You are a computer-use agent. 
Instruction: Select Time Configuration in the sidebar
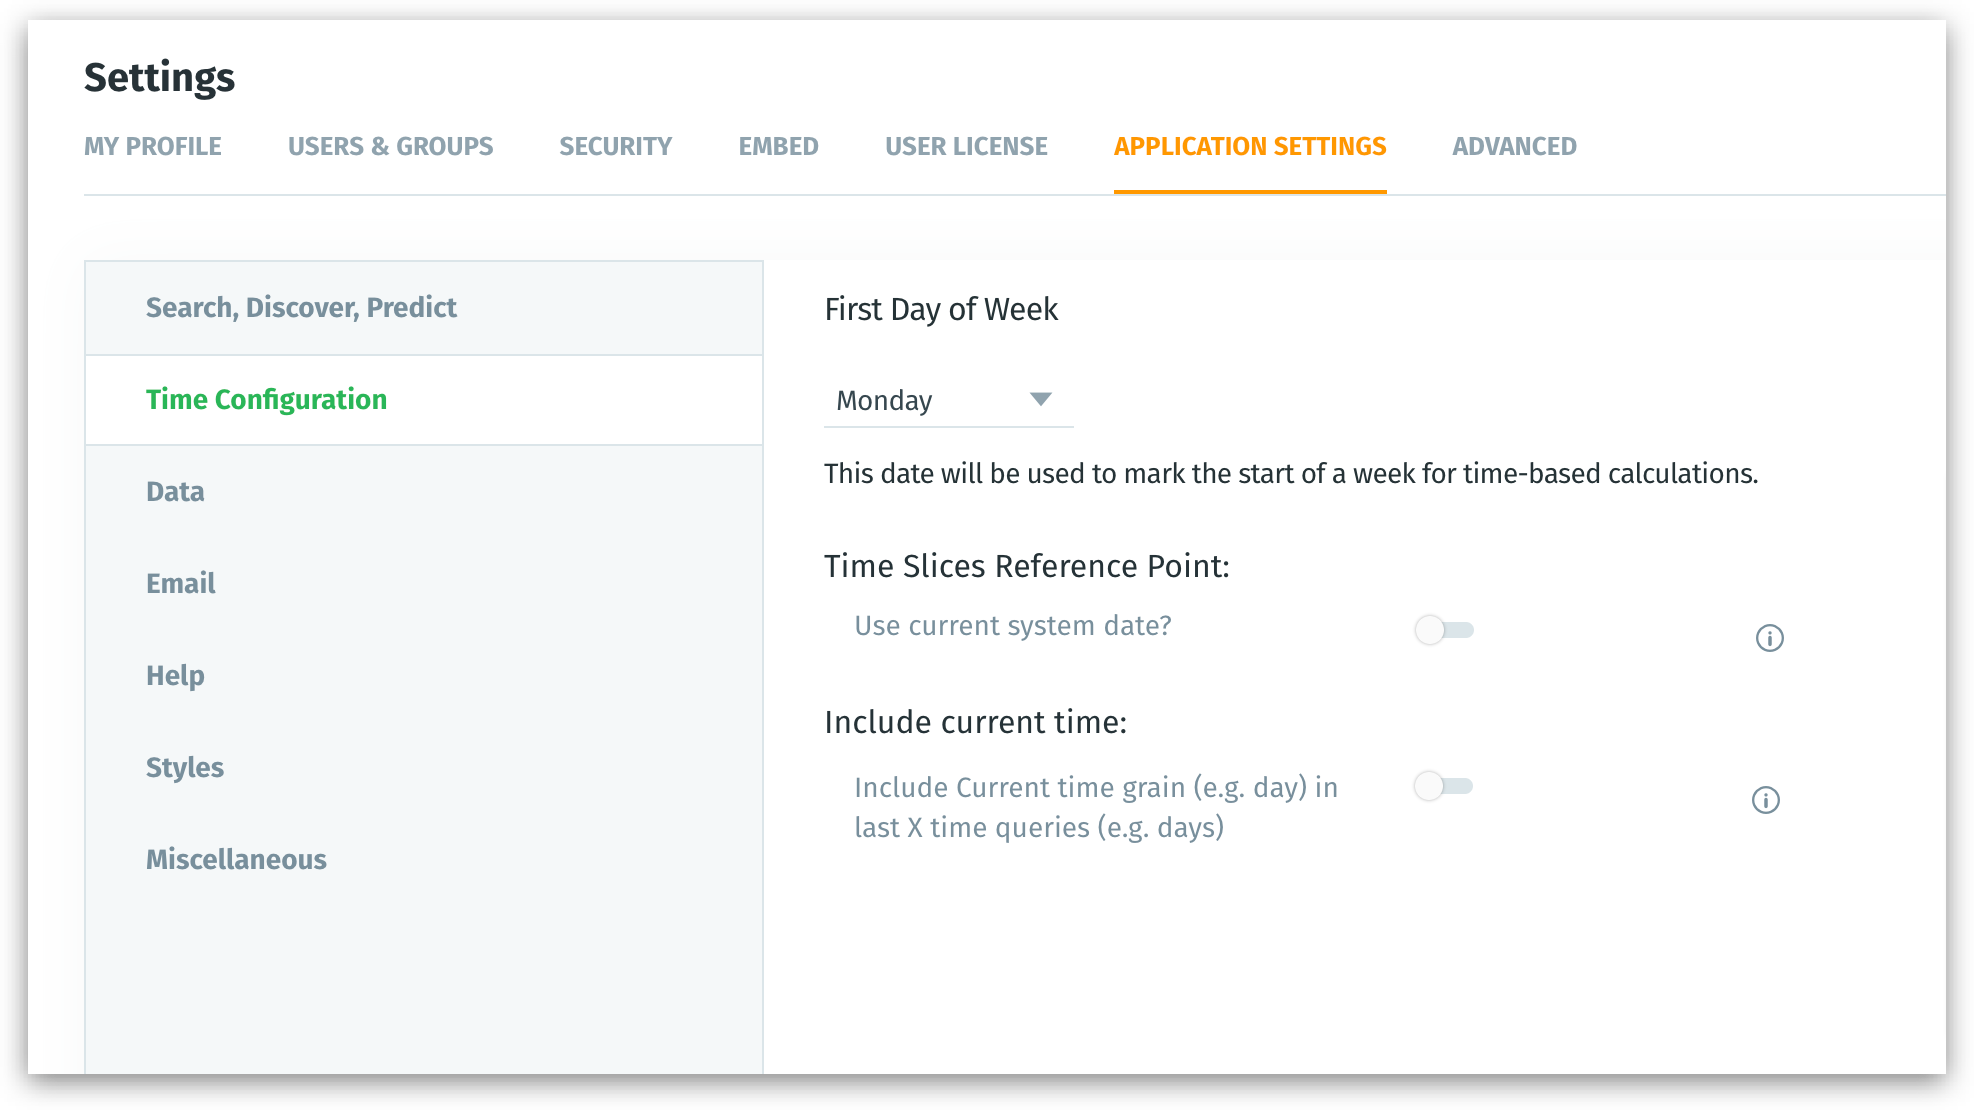point(266,399)
